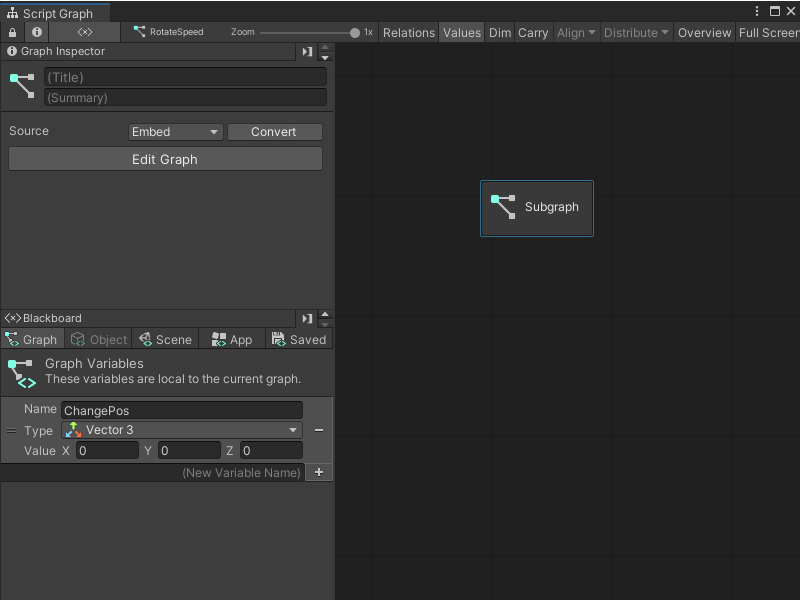Remove the ChangePos variable with the minus icon
Image resolution: width=800 pixels, height=600 pixels.
click(317, 430)
